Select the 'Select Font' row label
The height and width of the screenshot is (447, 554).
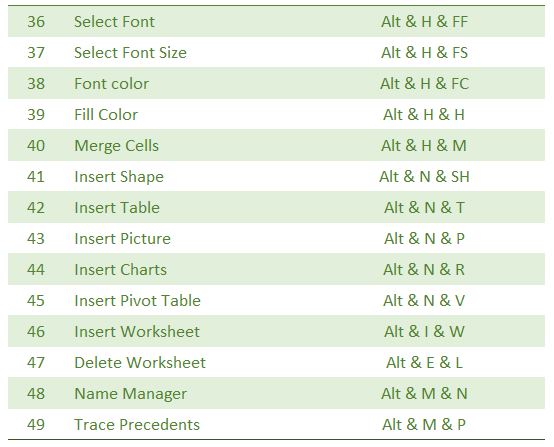pyautogui.click(x=114, y=22)
